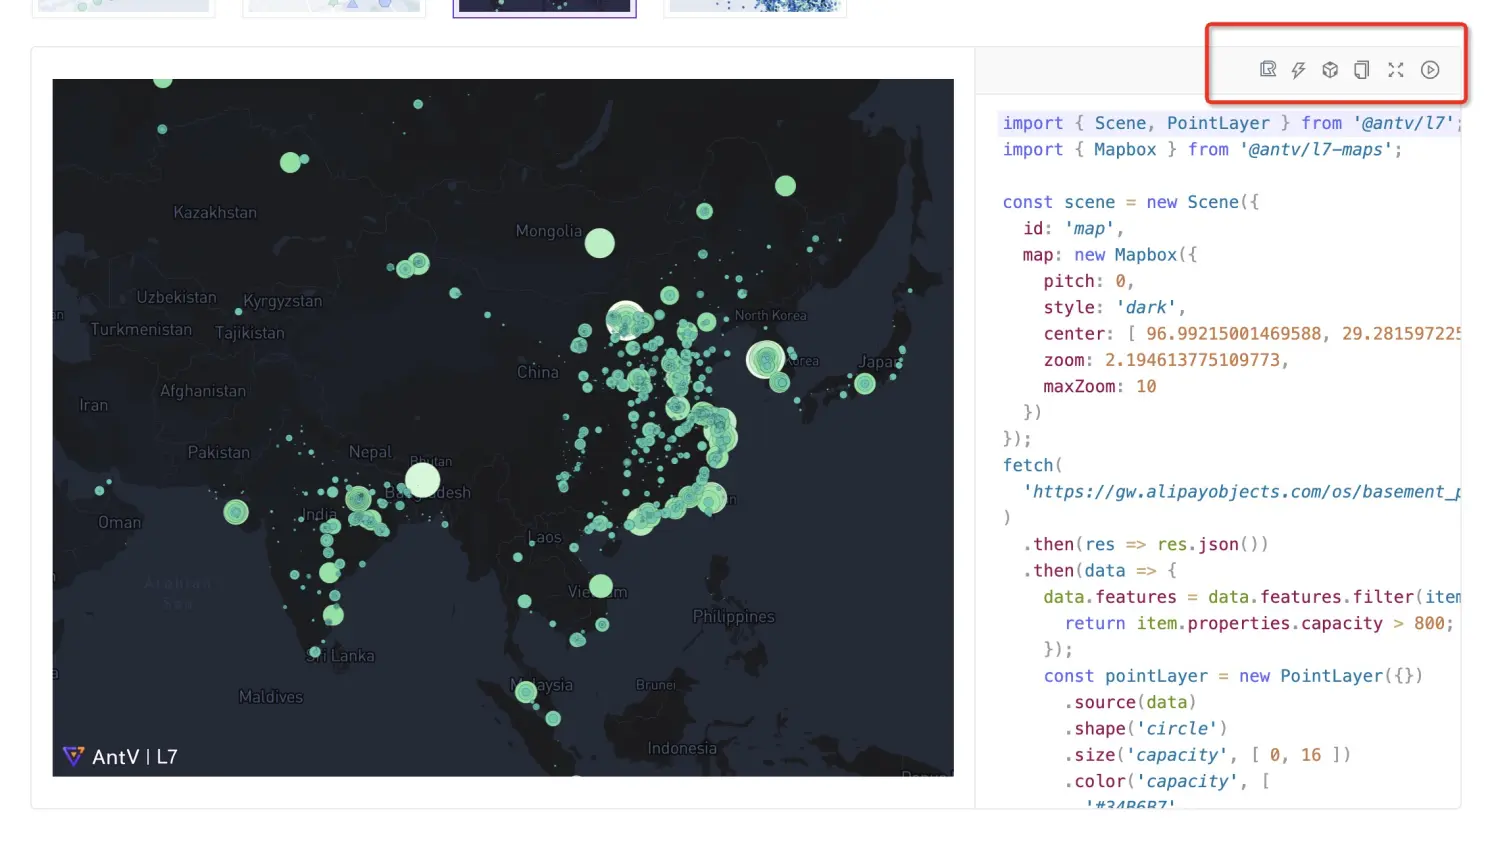1492x849 pixels.
Task: Click the Philippines label on the map
Action: coord(733,617)
